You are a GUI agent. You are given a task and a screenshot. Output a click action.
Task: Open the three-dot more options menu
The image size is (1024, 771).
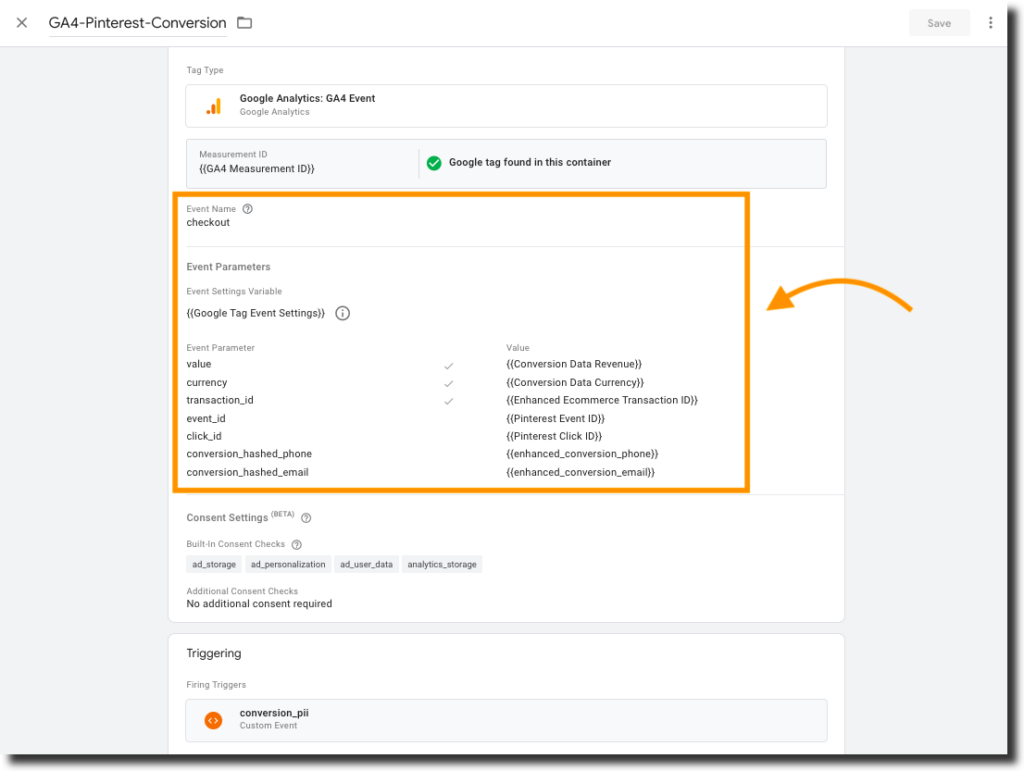tap(991, 23)
